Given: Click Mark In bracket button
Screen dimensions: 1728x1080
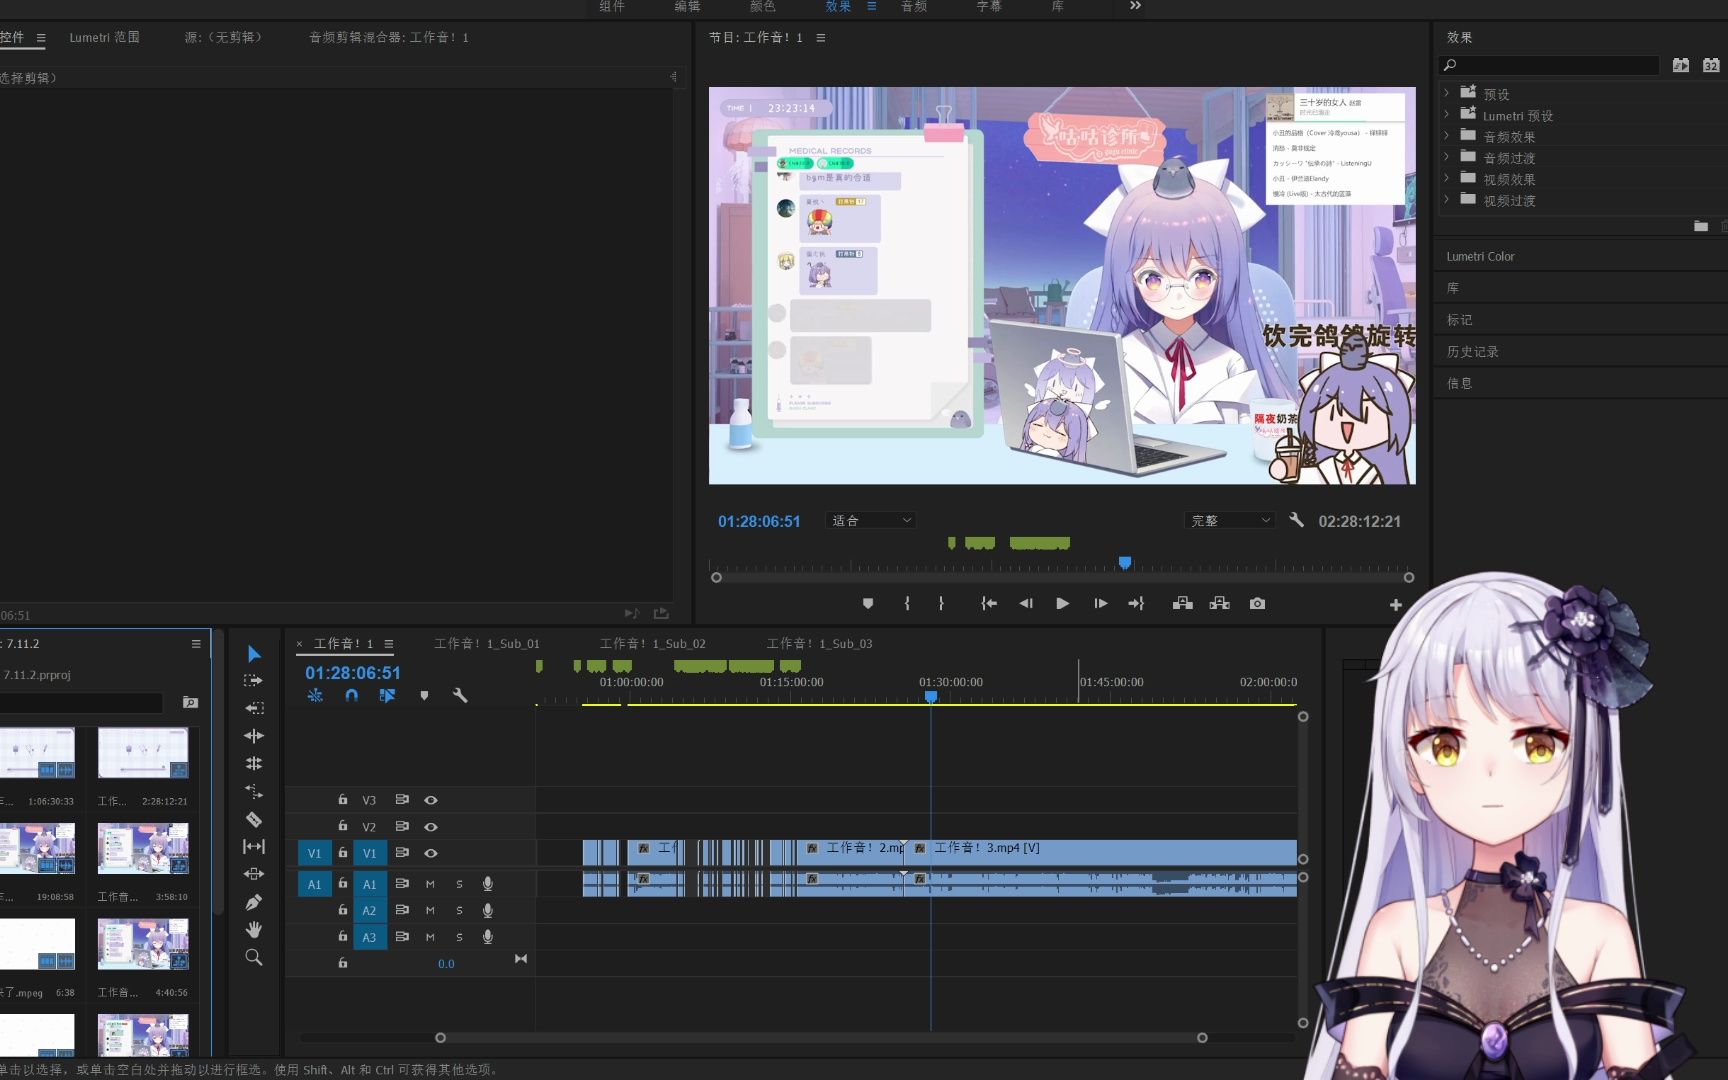Looking at the screenshot, I should click(x=907, y=604).
